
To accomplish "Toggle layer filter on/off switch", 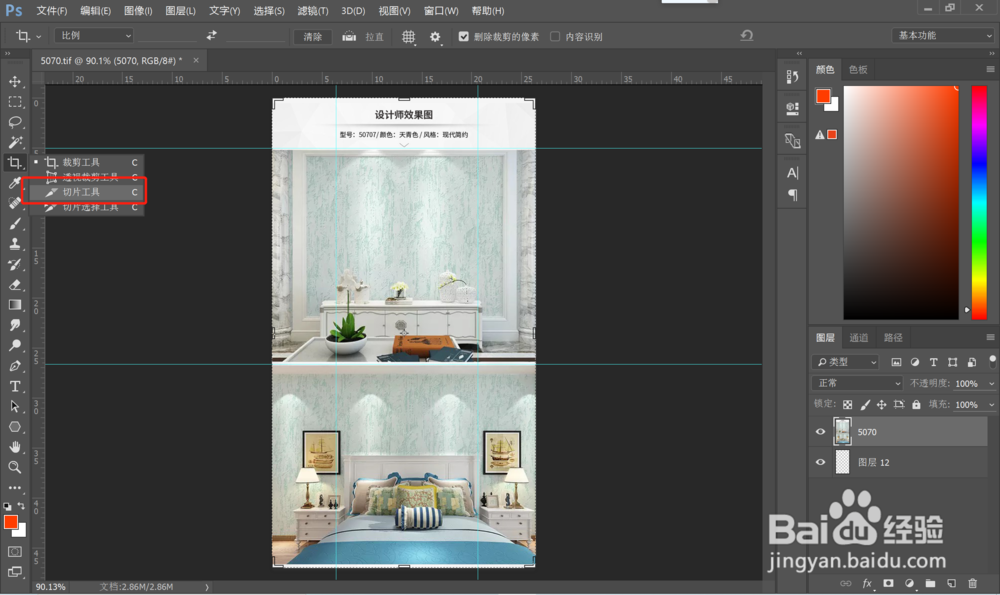I will (x=992, y=361).
